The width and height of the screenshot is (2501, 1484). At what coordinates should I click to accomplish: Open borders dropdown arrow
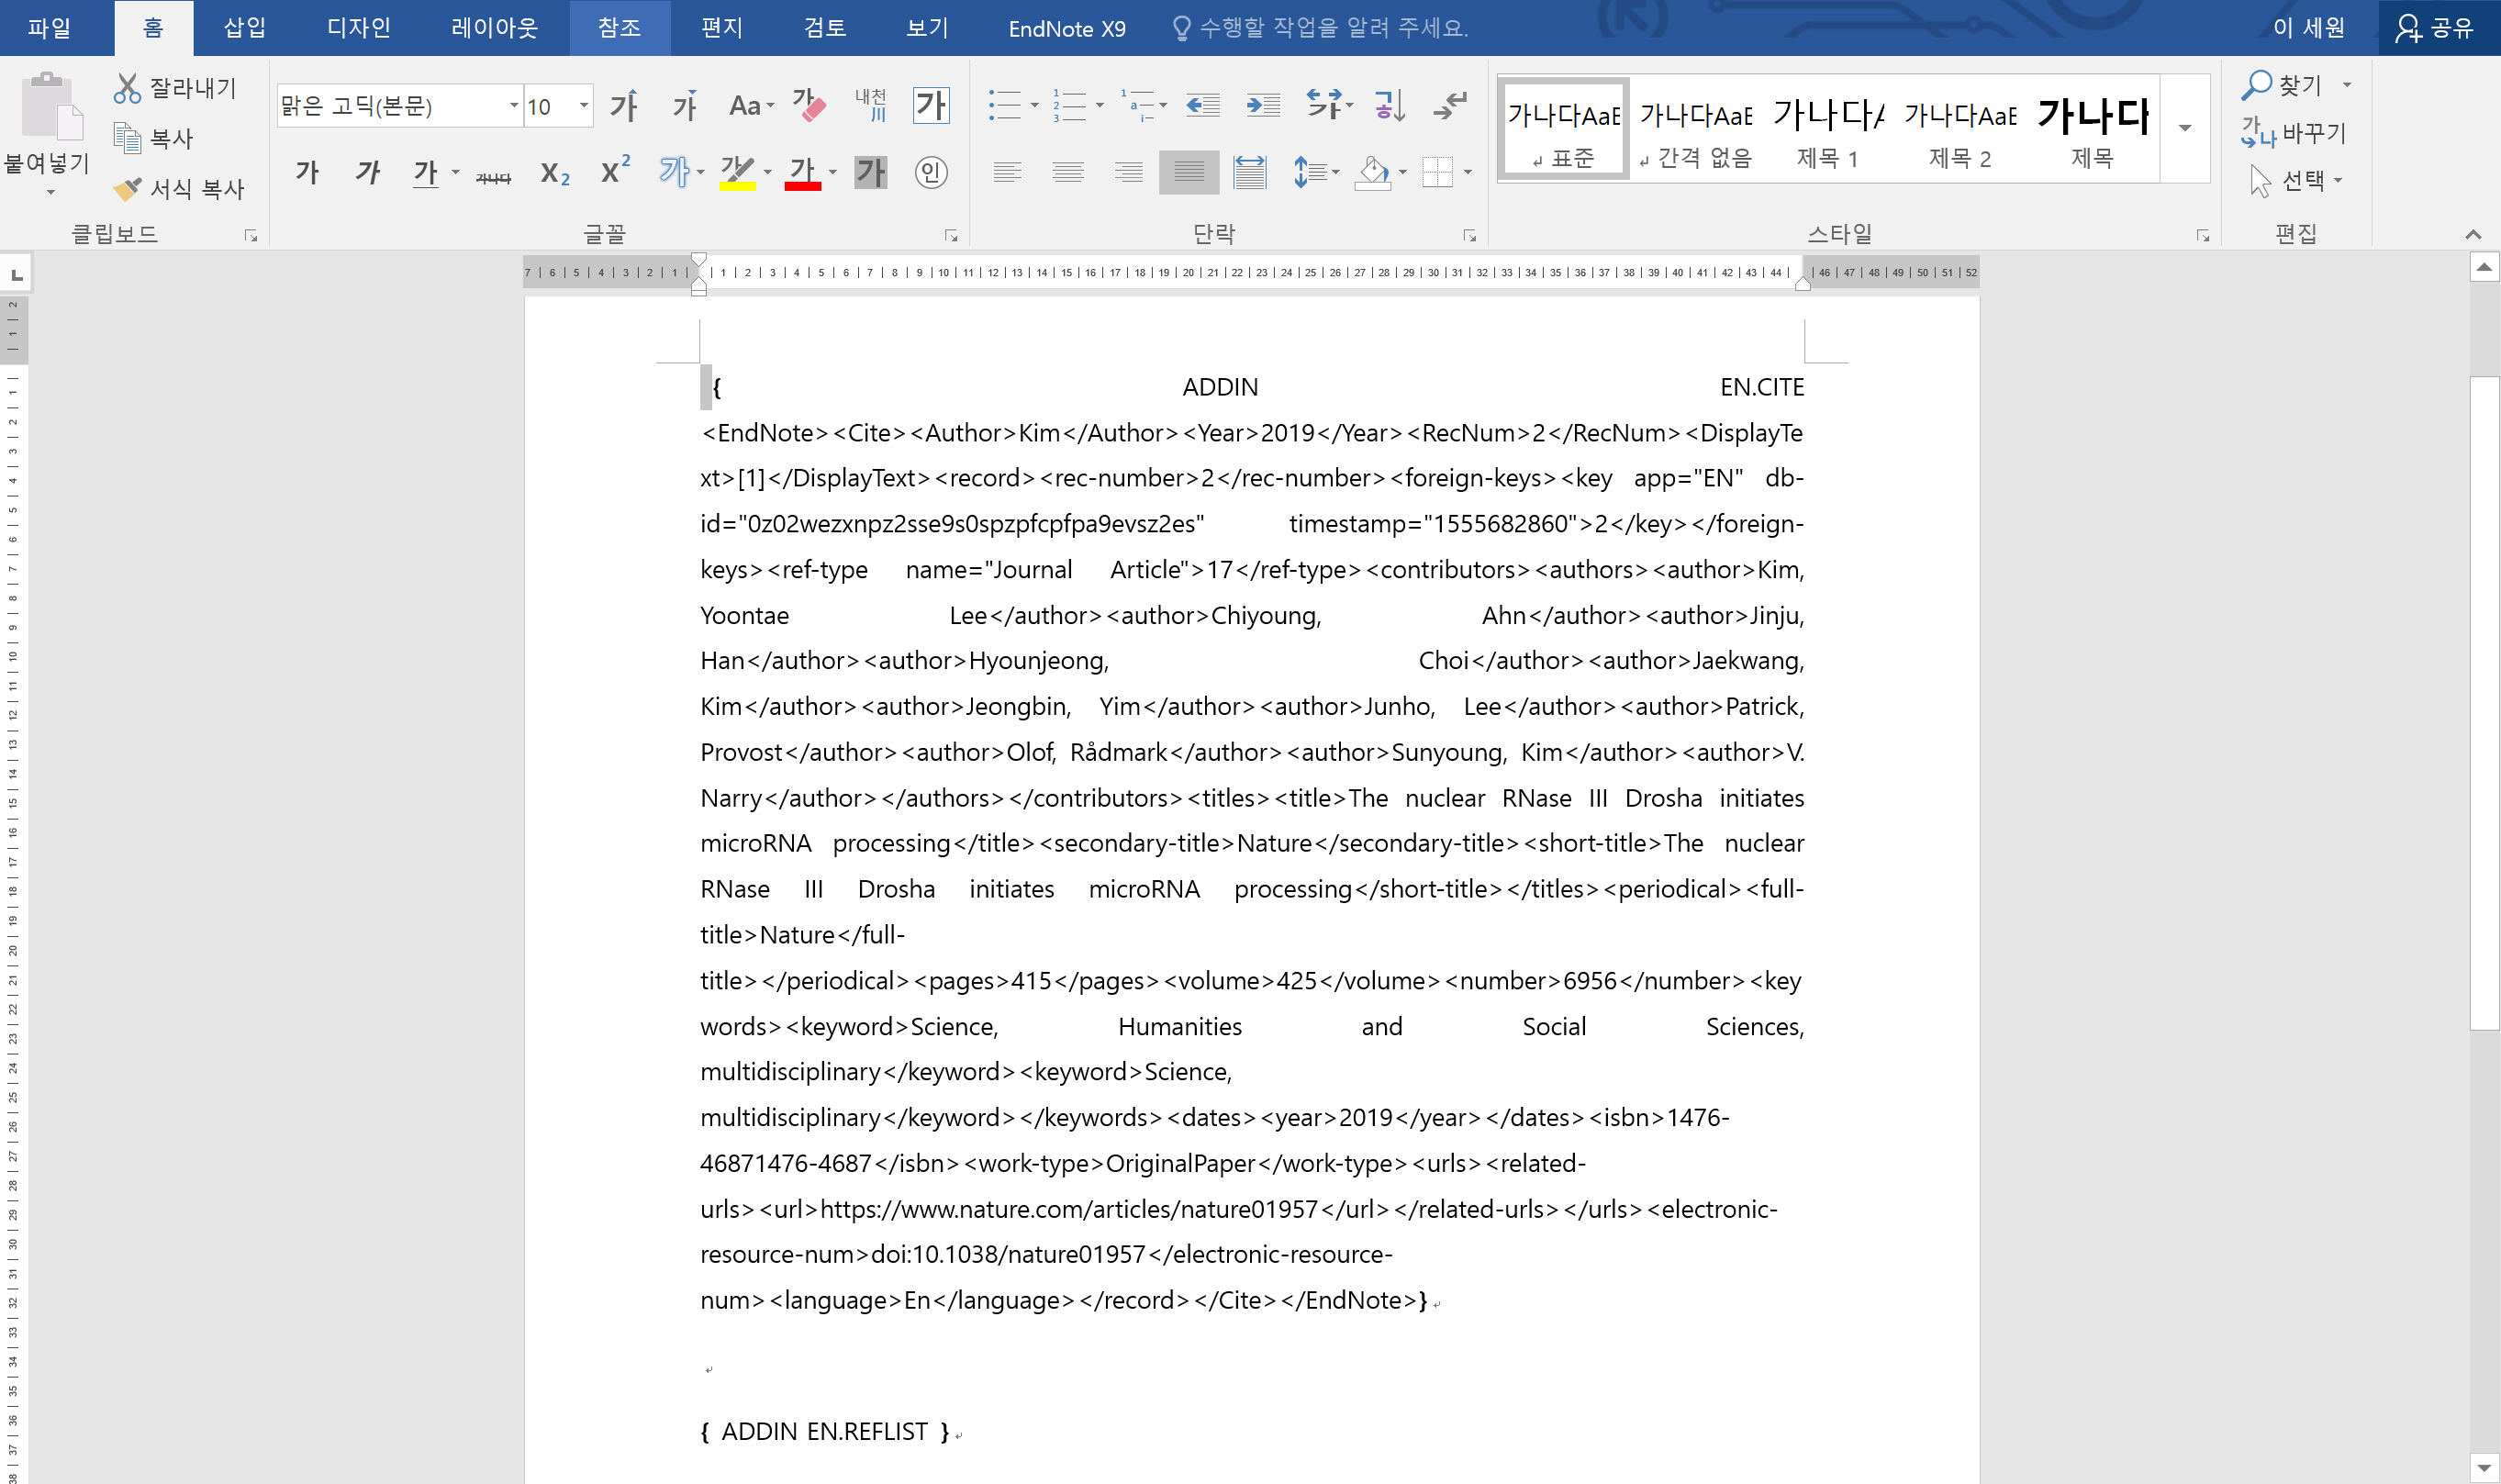click(1468, 172)
